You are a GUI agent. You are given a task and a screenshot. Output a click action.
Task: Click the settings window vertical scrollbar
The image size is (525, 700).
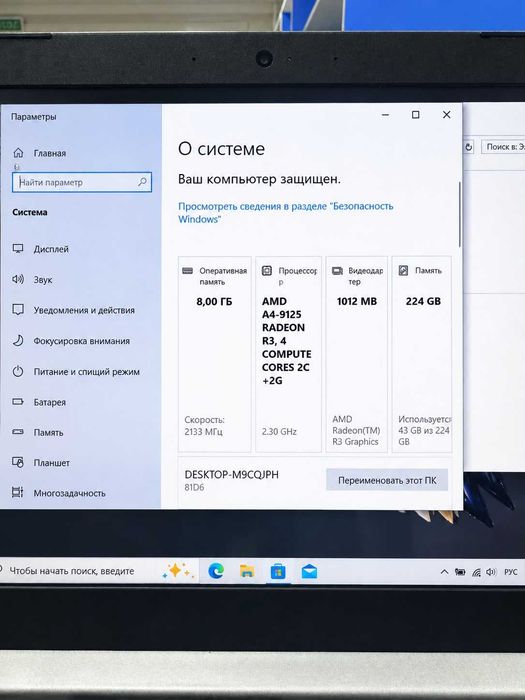pos(459,214)
